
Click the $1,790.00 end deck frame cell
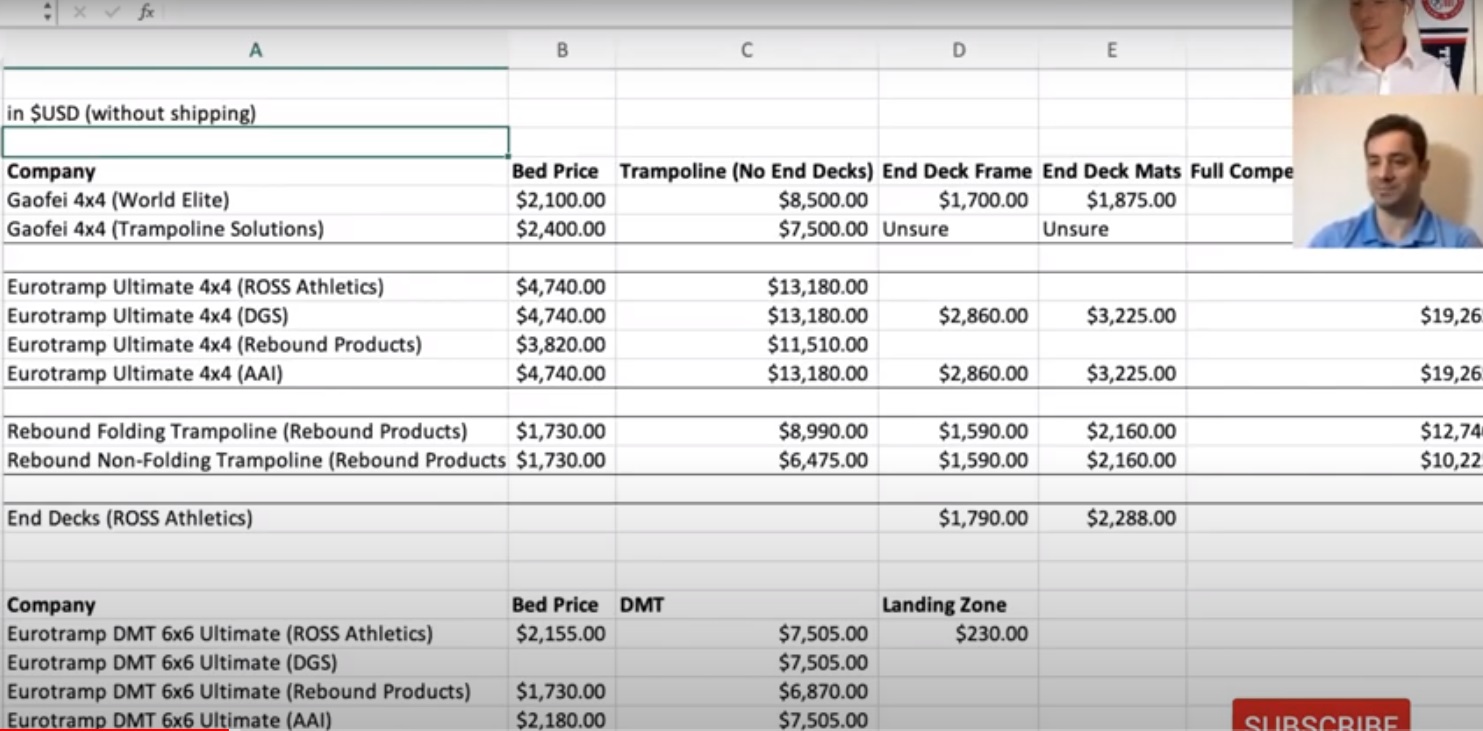pos(958,518)
